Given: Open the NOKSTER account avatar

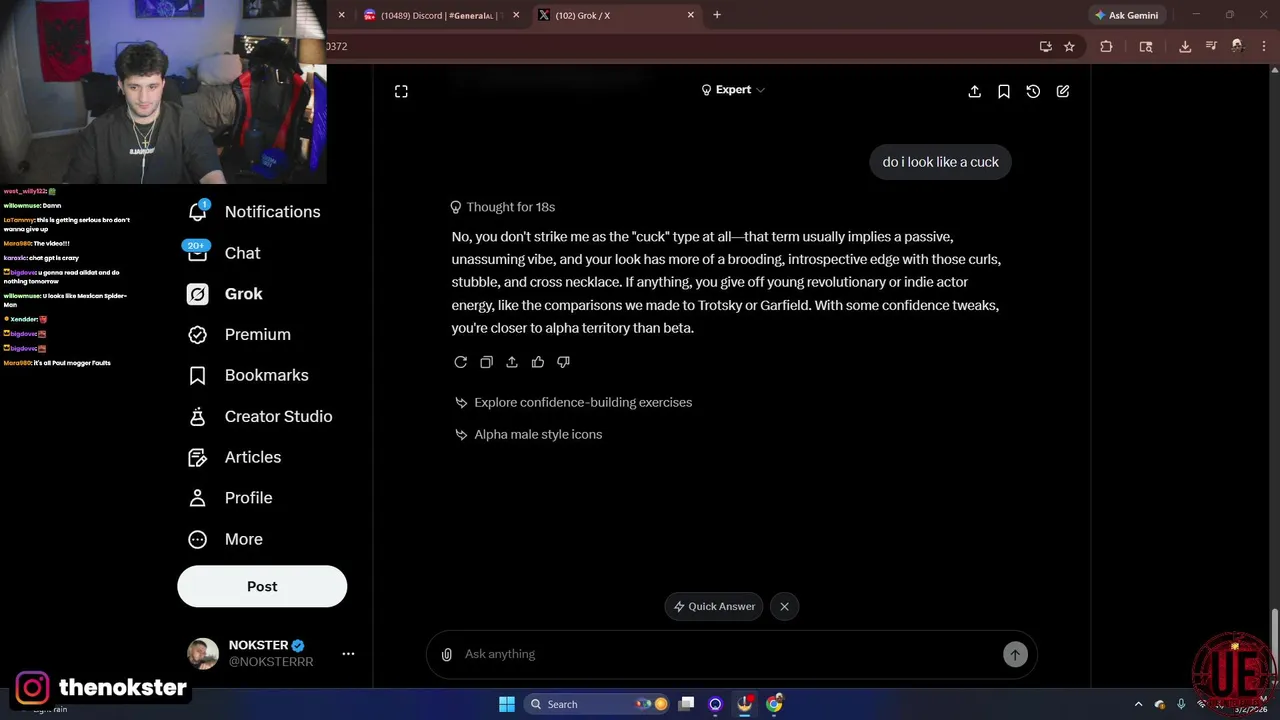Looking at the screenshot, I should [x=203, y=654].
